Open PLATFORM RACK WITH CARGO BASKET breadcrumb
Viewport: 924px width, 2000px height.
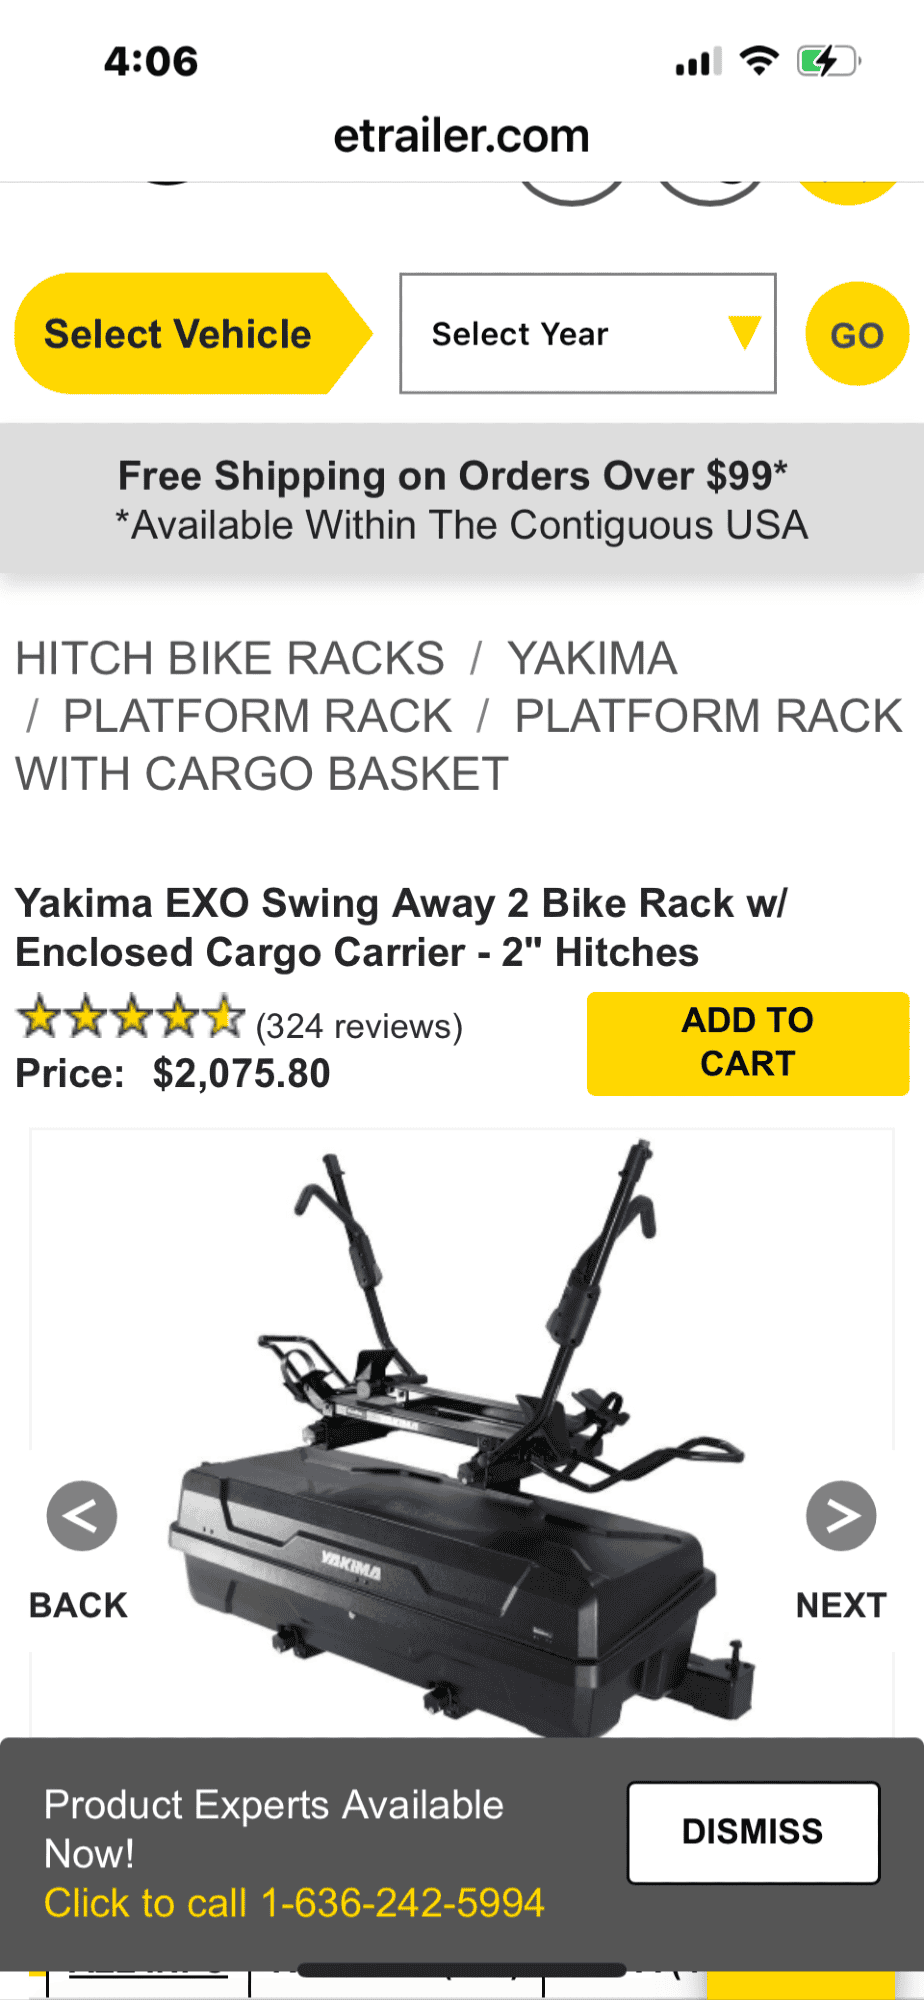[x=459, y=745]
